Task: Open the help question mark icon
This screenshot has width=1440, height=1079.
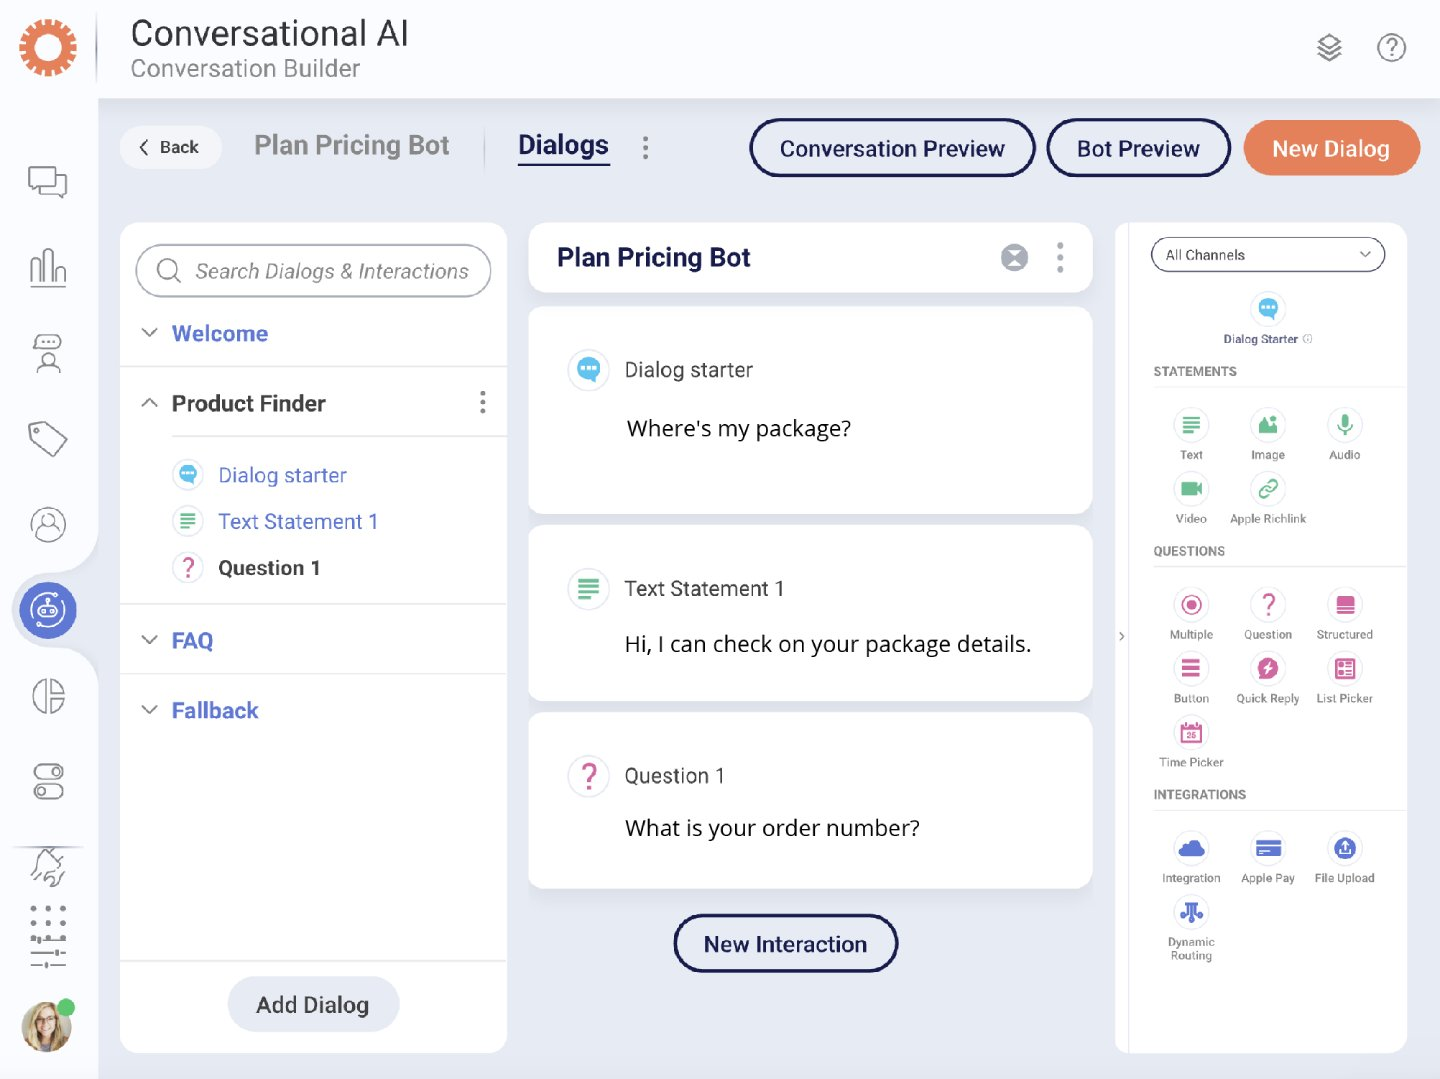Action: click(x=1391, y=47)
